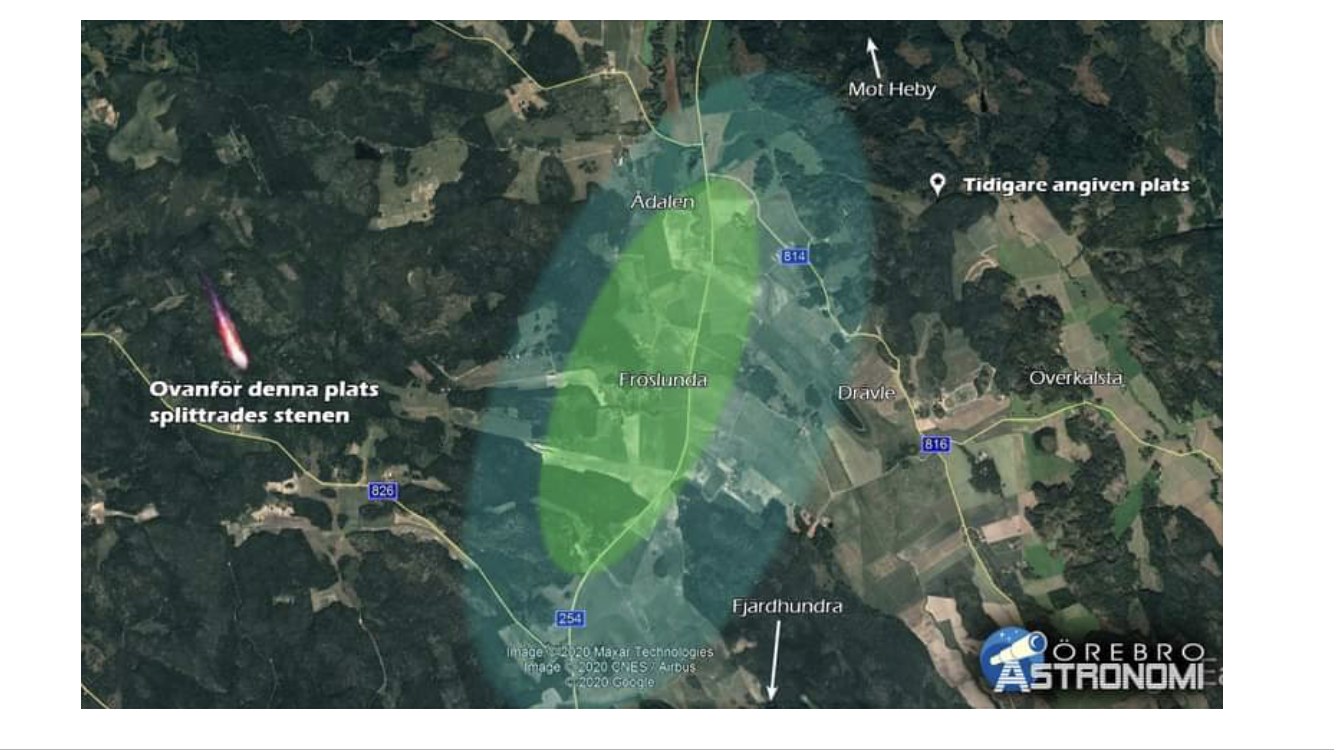
Task: Click the Maxar Technologies copyright text
Action: pos(609,652)
